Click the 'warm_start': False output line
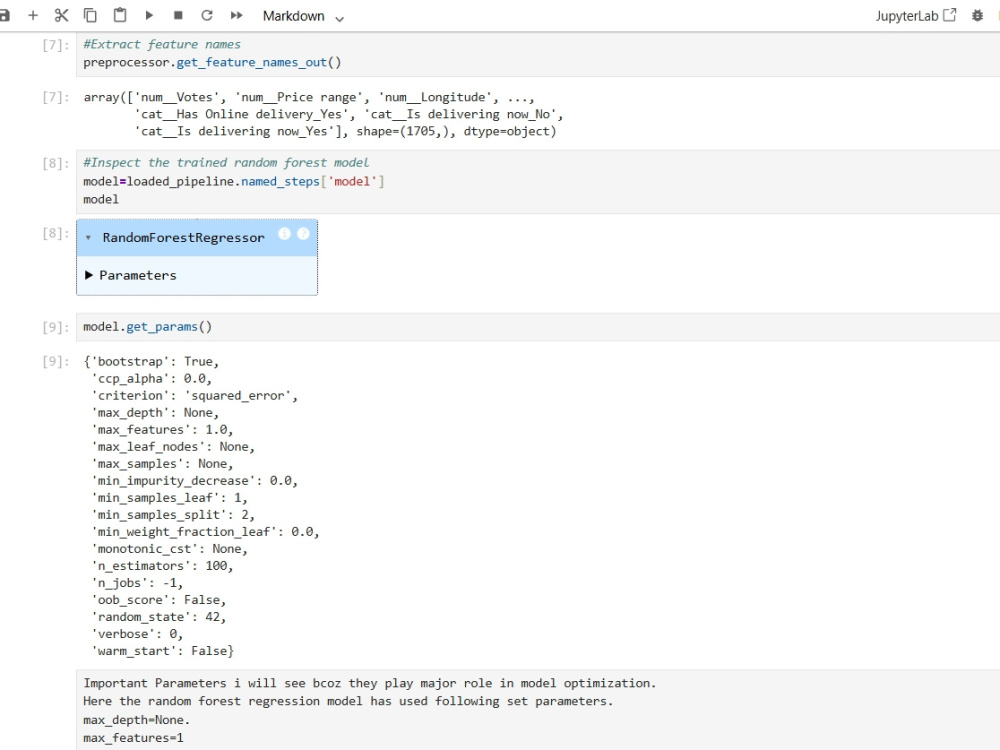This screenshot has width=1000, height=750. click(x=163, y=651)
